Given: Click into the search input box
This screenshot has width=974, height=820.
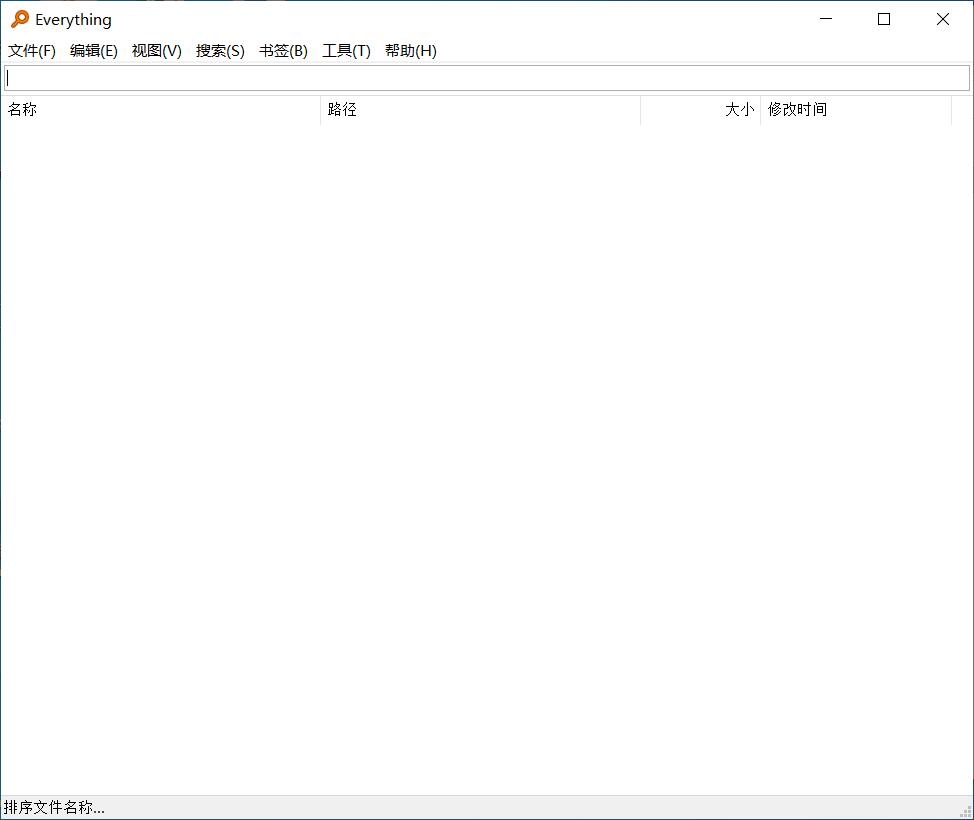Looking at the screenshot, I should pyautogui.click(x=487, y=78).
